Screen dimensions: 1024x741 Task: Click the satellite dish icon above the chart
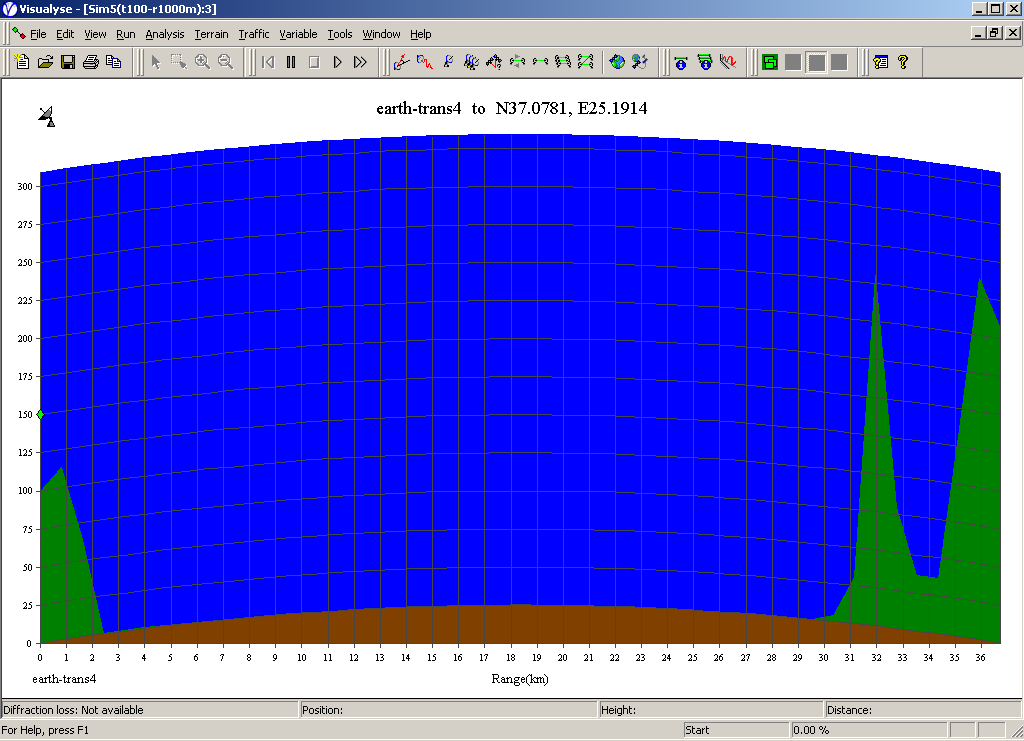[47, 116]
